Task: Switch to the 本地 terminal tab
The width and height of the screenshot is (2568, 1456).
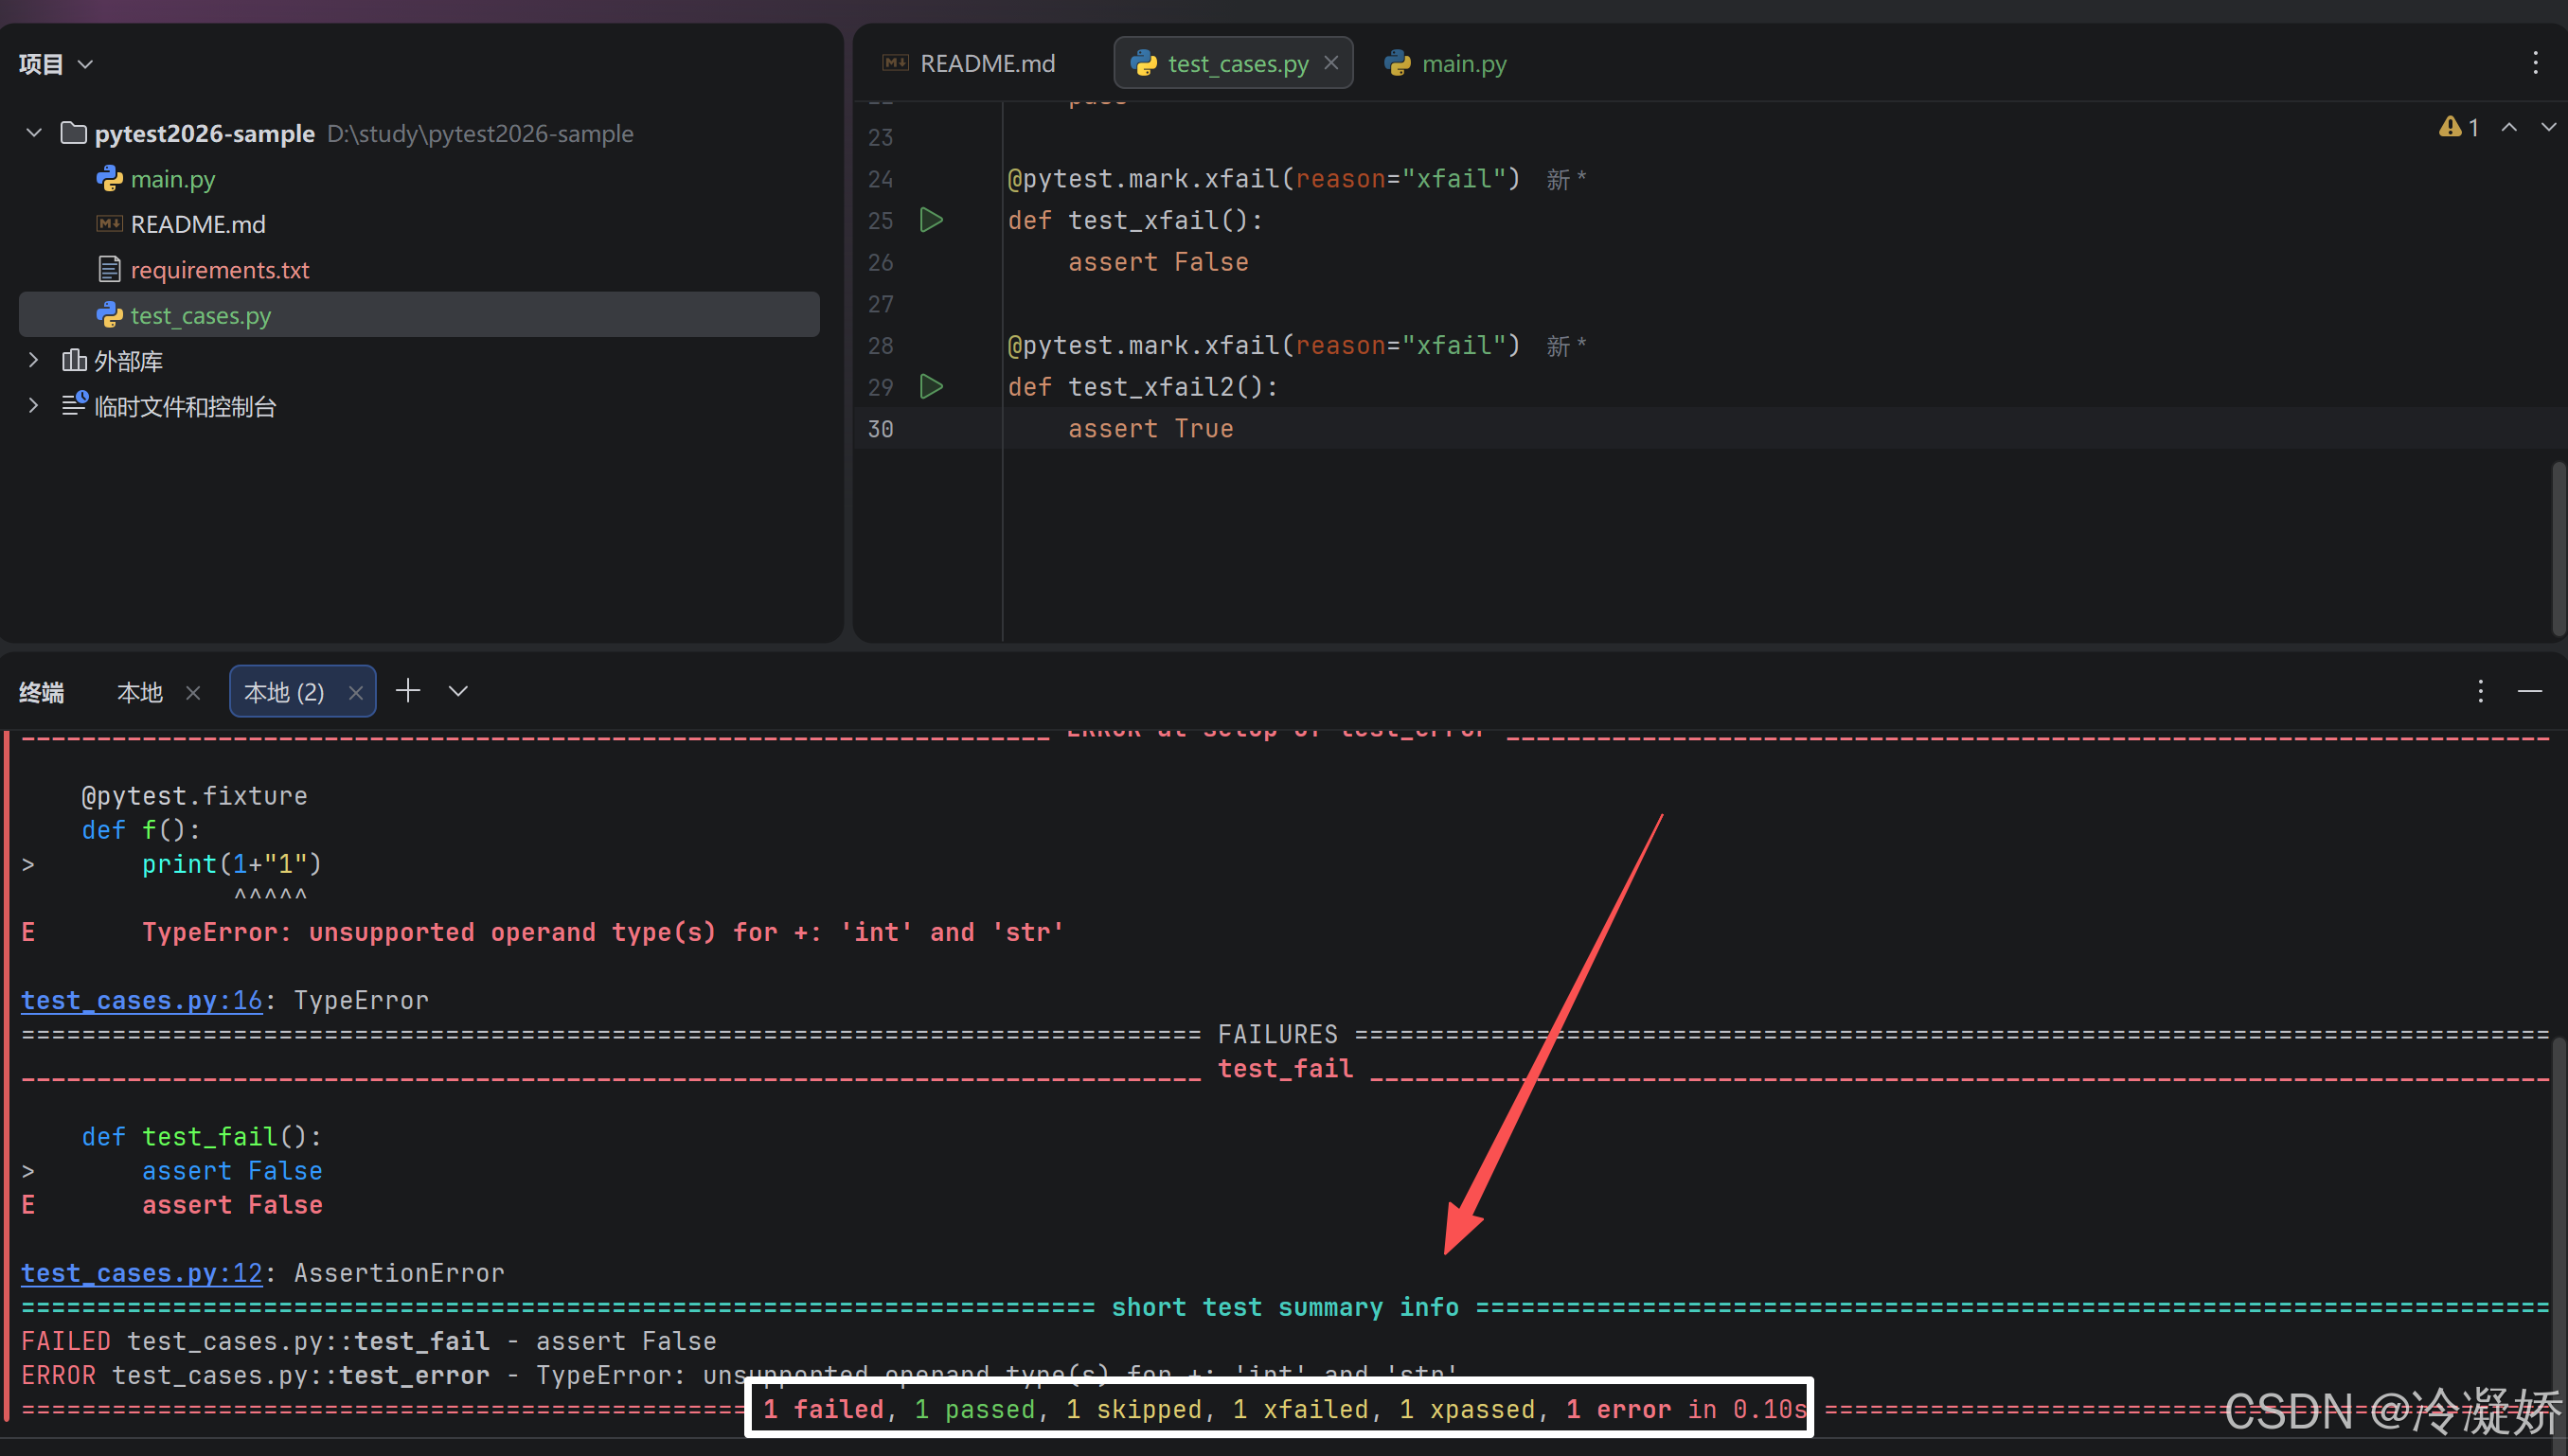Action: [x=140, y=693]
